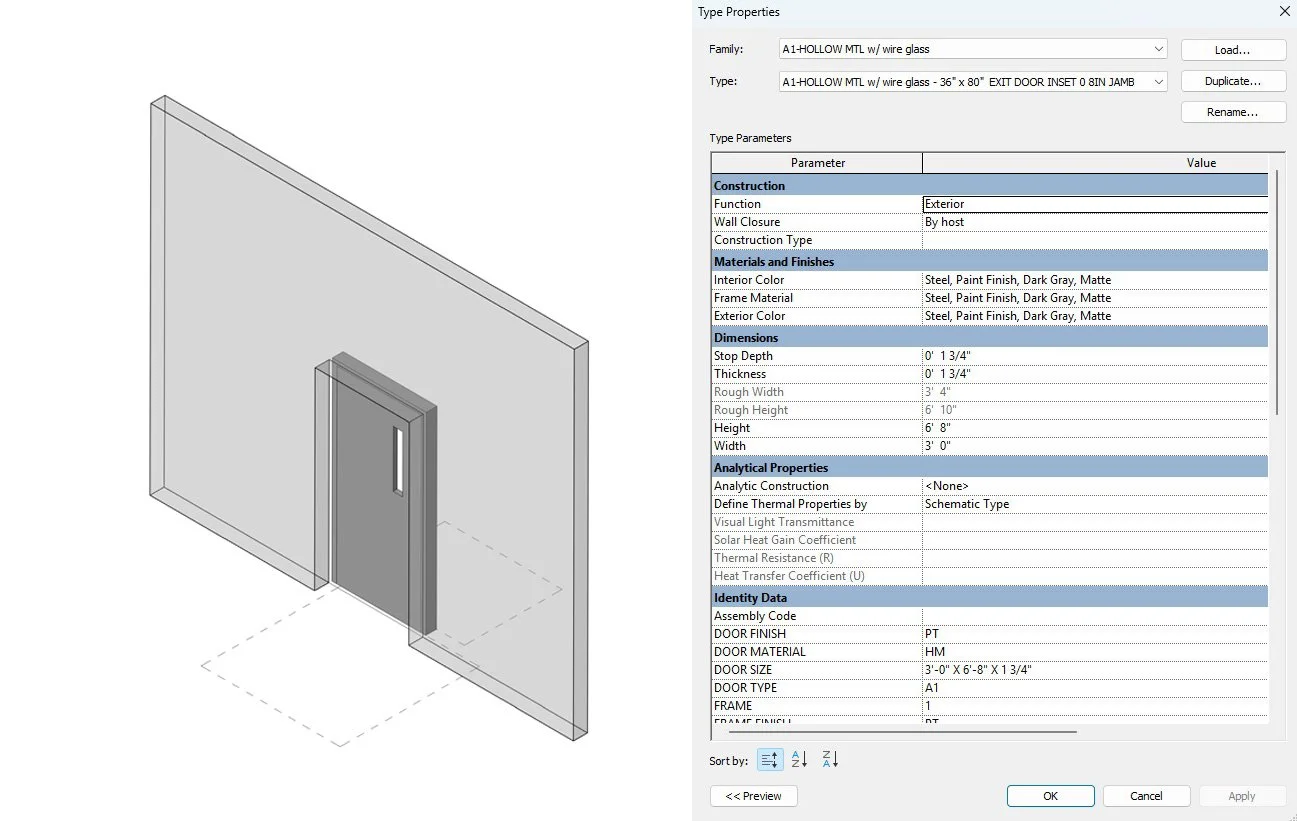Rename the current door type
Screen dimensions: 1297x821
click(x=1233, y=111)
